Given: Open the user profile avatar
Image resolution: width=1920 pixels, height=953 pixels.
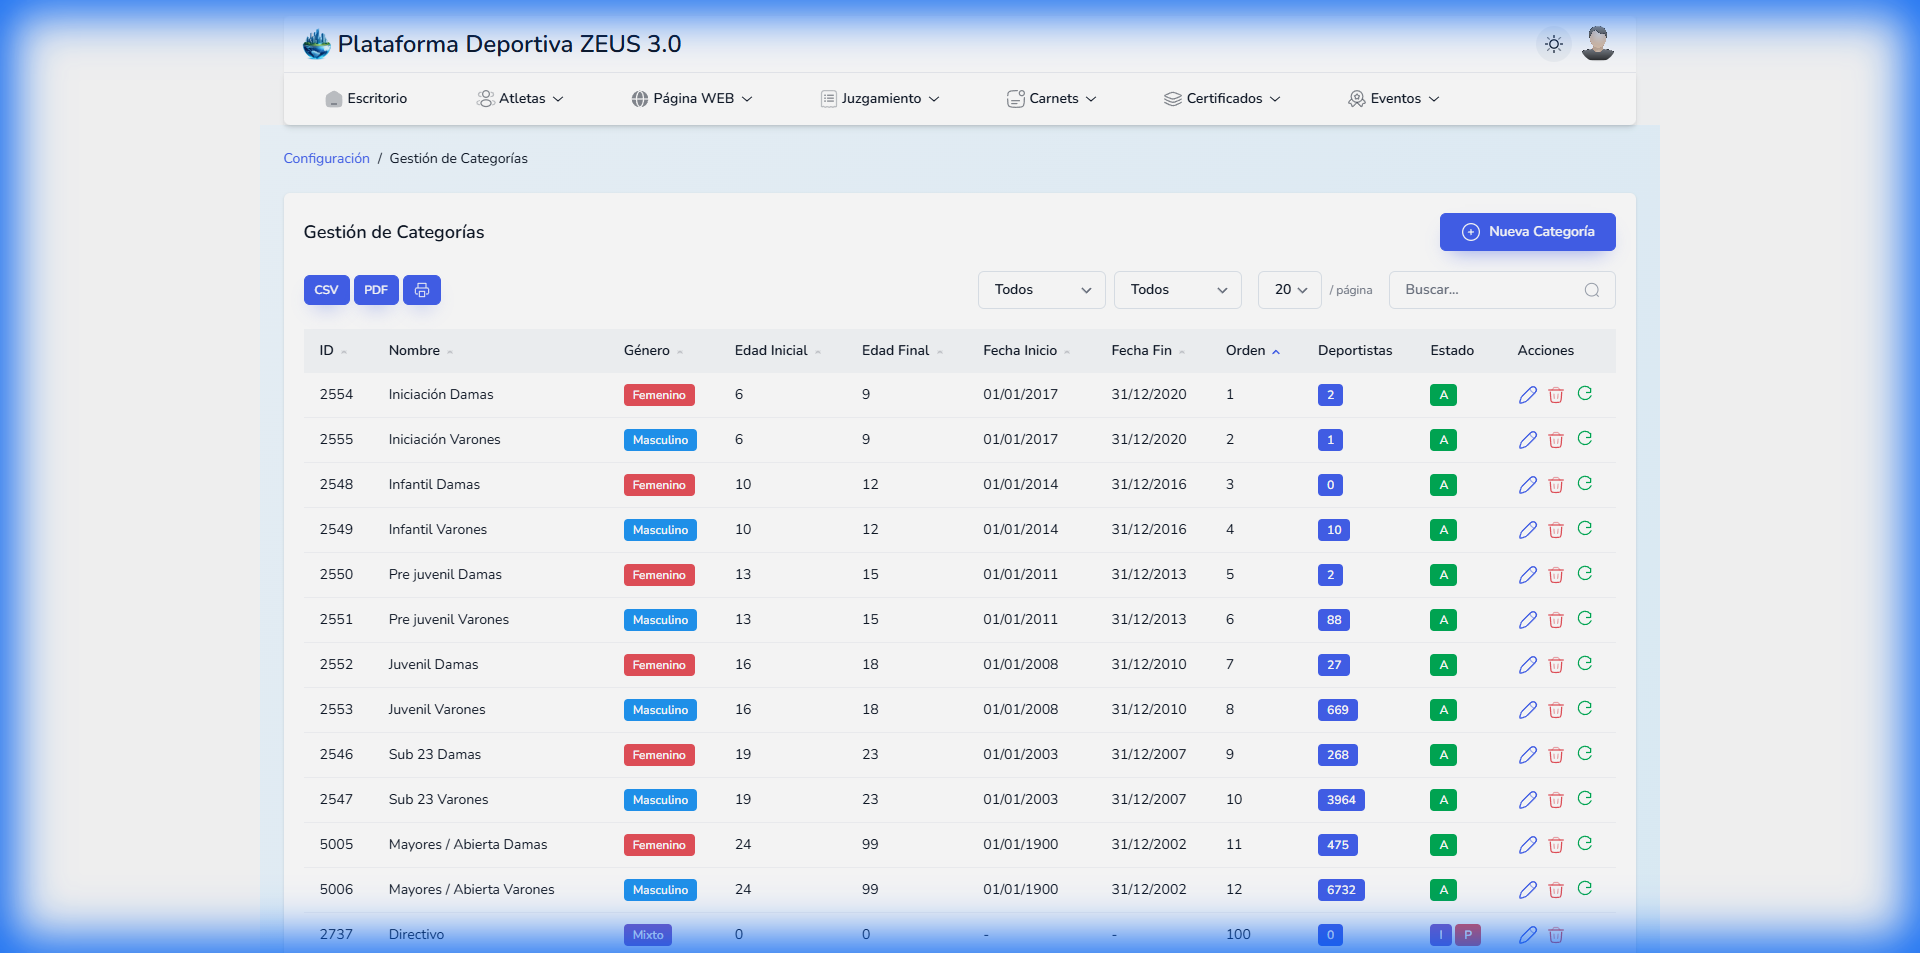Looking at the screenshot, I should (x=1597, y=44).
